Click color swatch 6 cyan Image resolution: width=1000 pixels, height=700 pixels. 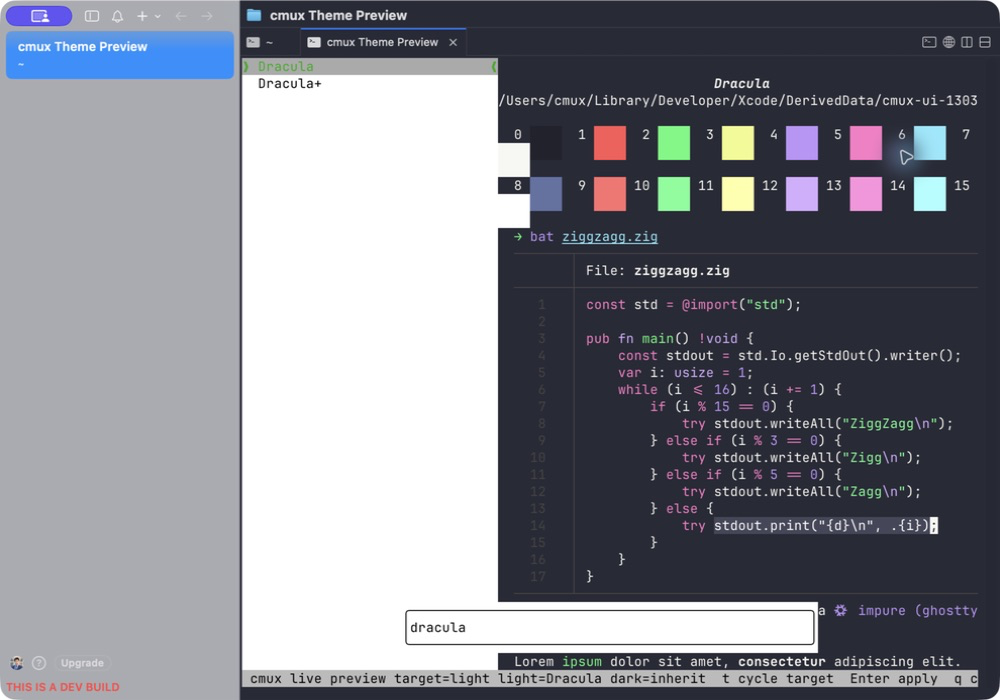coord(930,143)
